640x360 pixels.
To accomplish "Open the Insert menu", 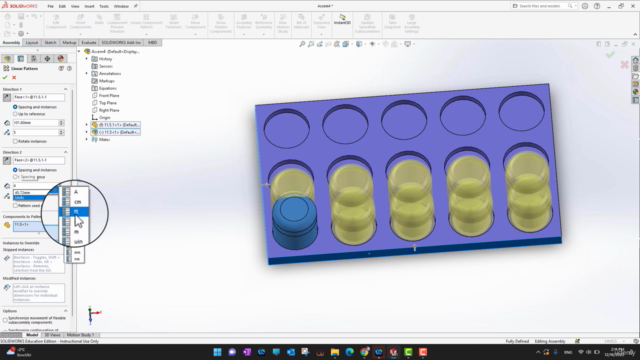I will (x=89, y=6).
